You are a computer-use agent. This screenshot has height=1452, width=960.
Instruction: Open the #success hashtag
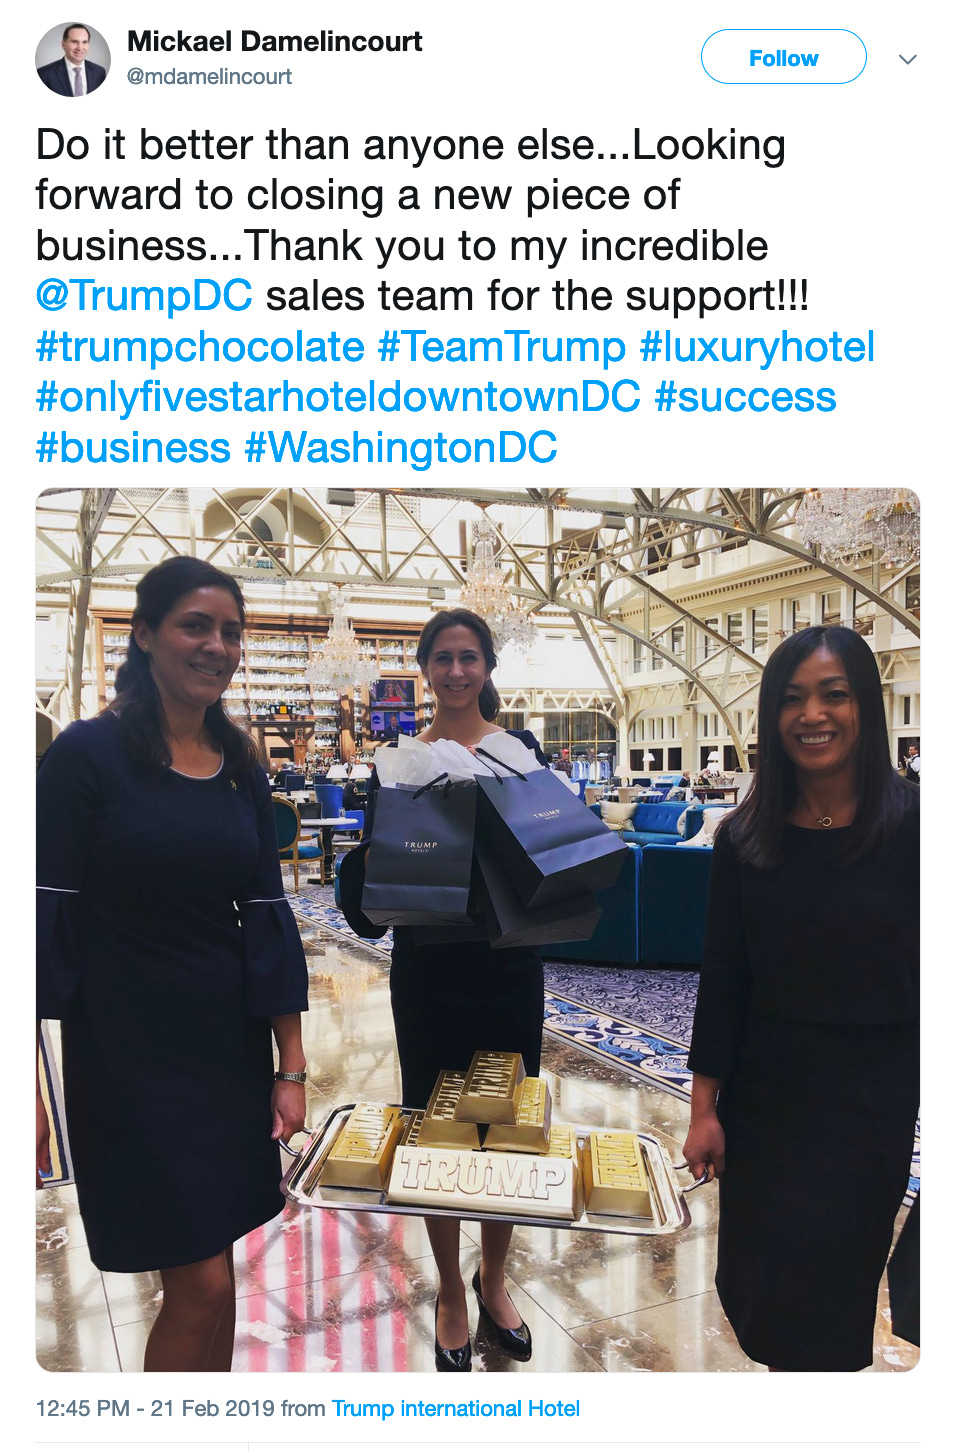point(745,397)
